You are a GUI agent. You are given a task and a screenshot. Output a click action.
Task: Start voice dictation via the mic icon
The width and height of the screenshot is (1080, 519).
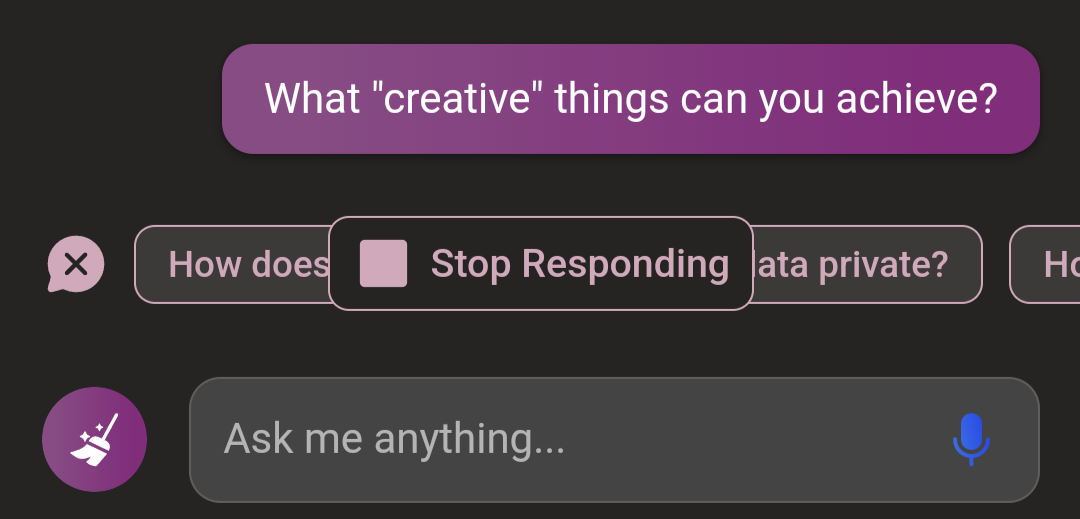click(971, 439)
